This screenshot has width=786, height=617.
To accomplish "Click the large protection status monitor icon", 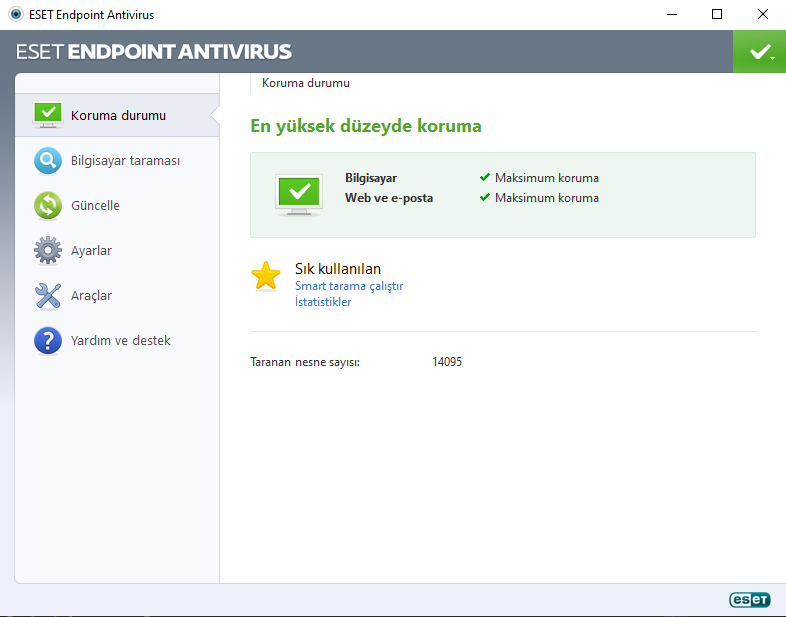I will point(298,194).
